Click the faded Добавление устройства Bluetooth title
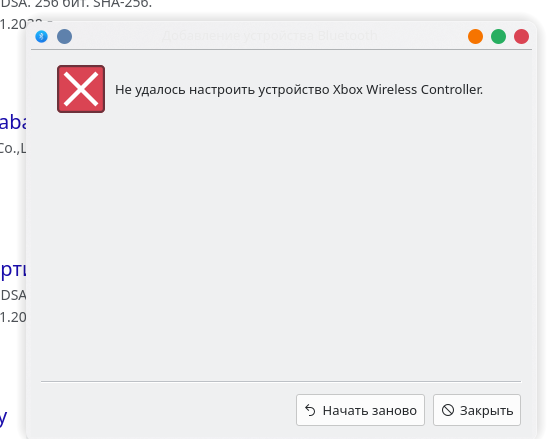557x439 pixels. [270, 36]
